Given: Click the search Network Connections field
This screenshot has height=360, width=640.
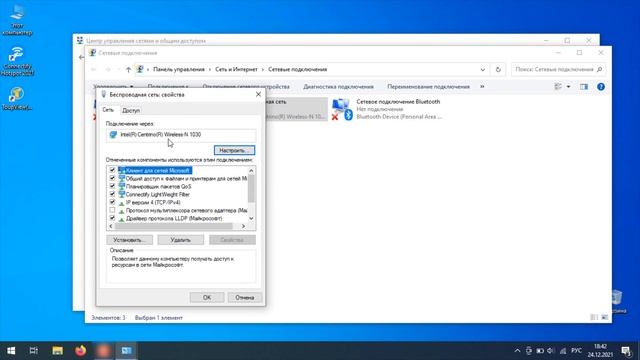Looking at the screenshot, I should pyautogui.click(x=558, y=69).
